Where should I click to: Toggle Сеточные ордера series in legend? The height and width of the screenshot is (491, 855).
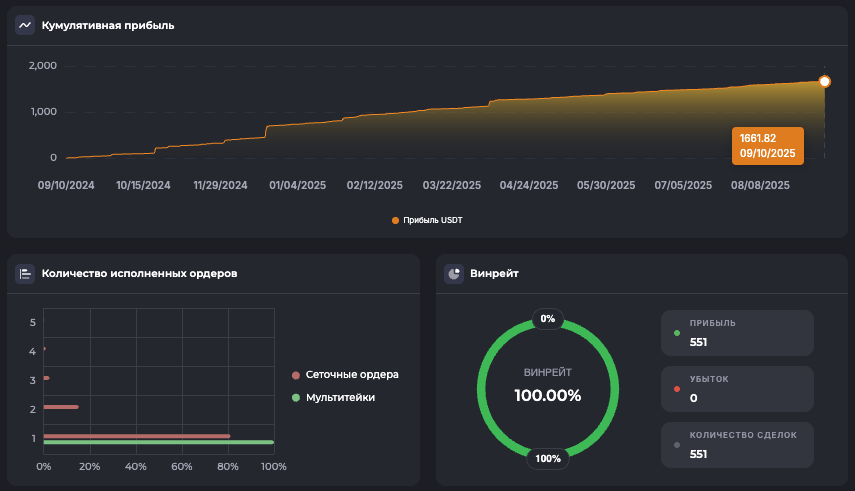tap(345, 375)
